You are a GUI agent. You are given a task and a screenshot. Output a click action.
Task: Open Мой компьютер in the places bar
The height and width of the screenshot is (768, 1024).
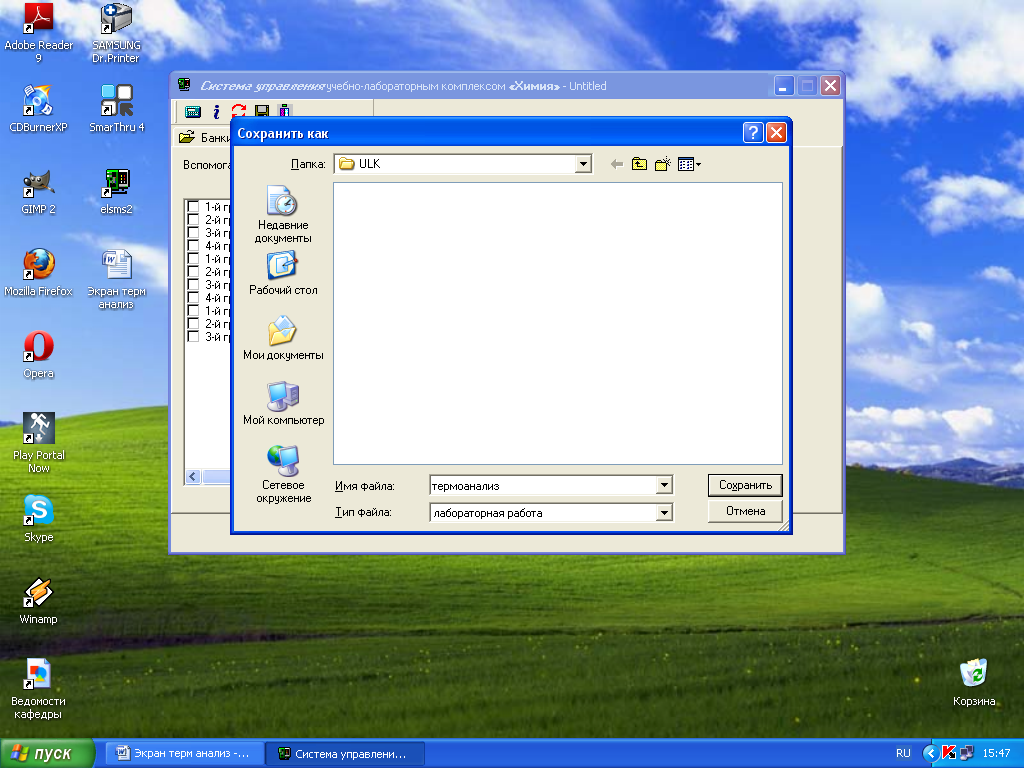[x=283, y=404]
